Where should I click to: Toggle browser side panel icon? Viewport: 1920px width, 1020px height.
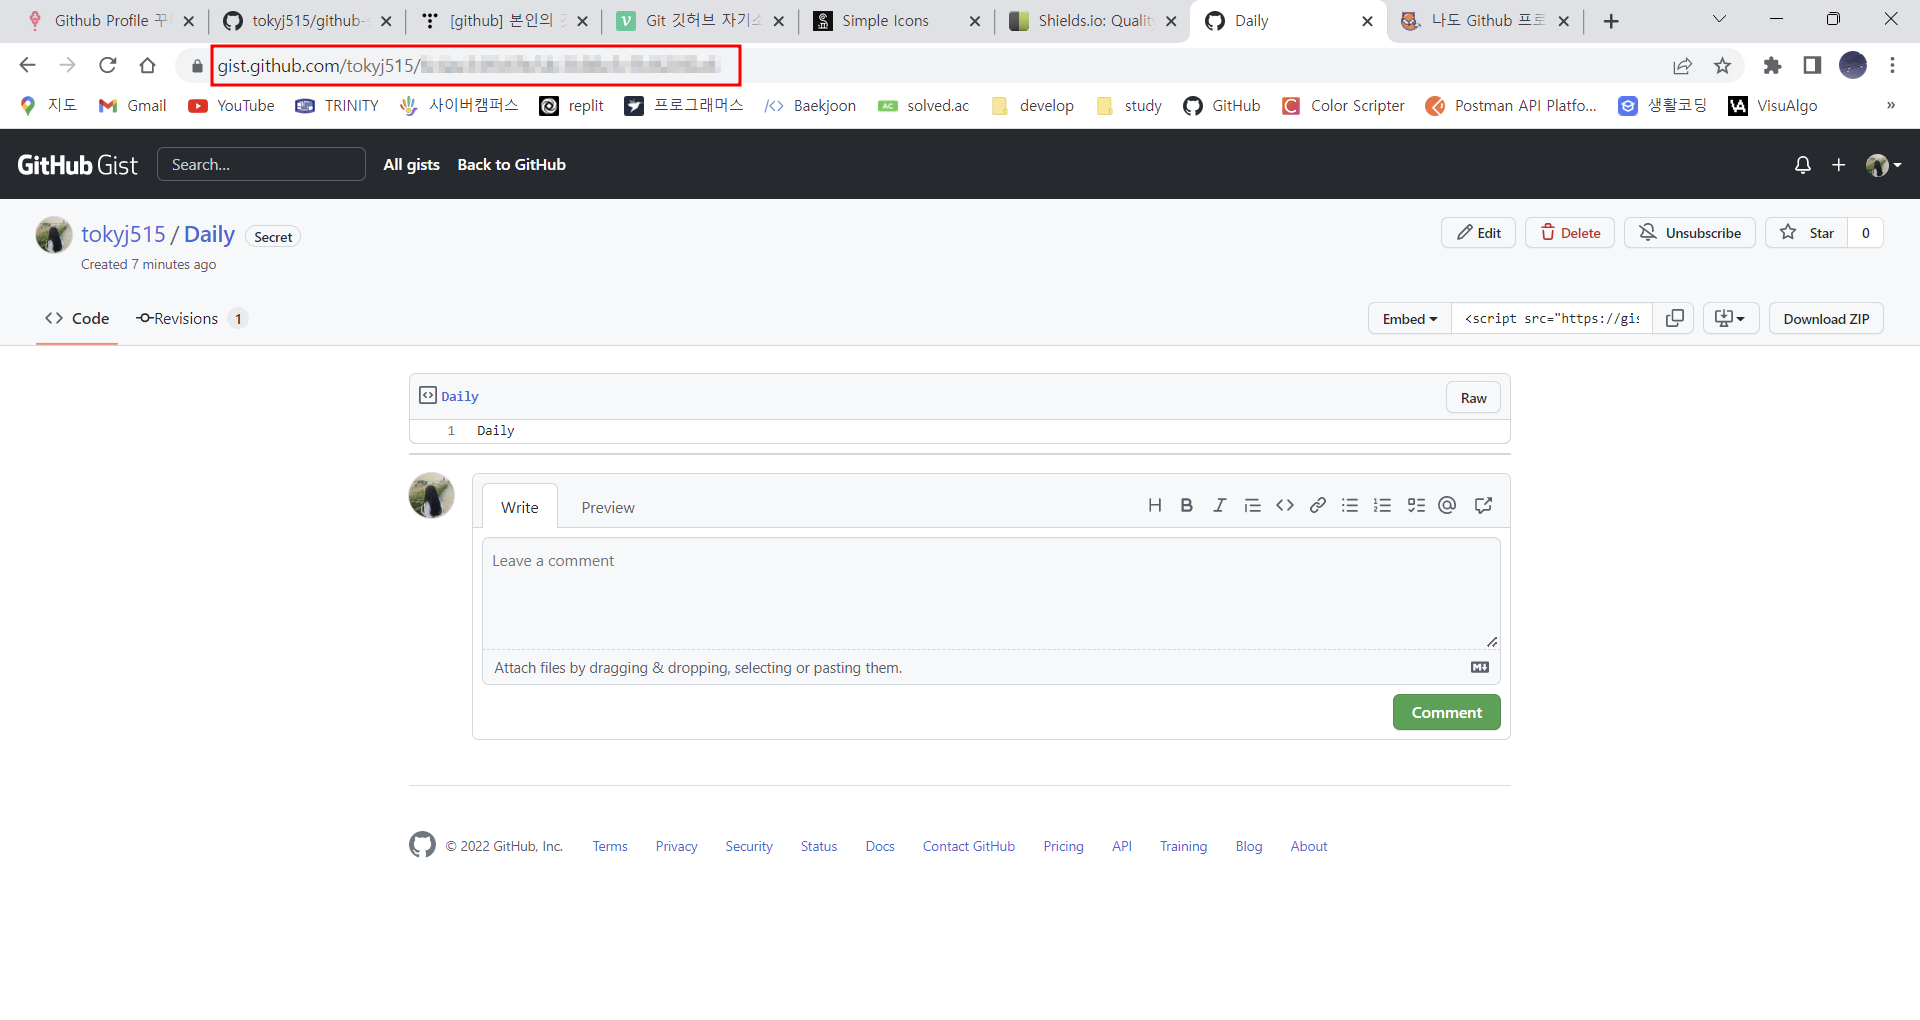pyautogui.click(x=1812, y=65)
